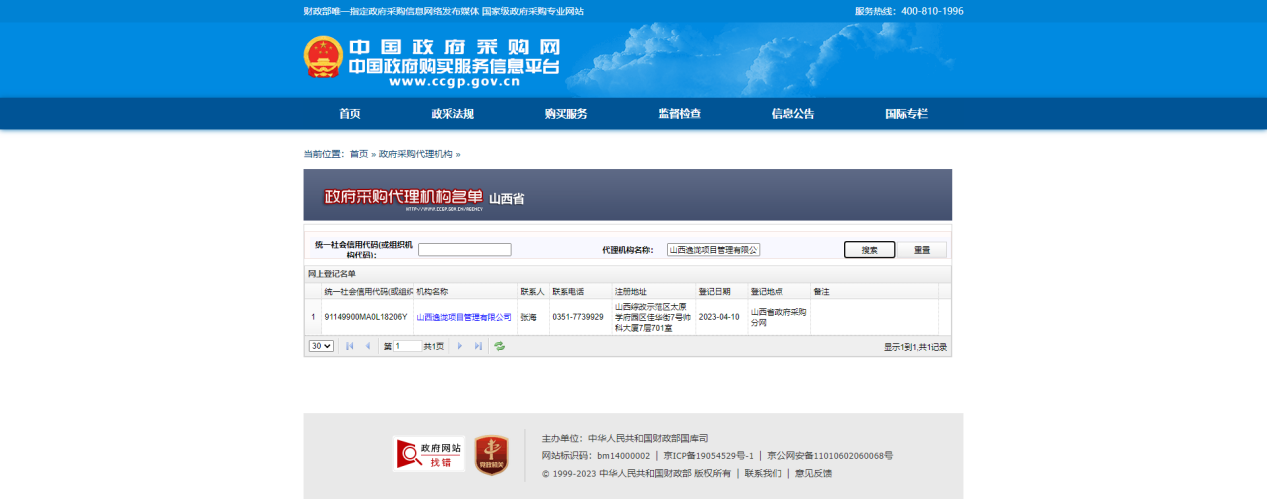1267x499 pixels.
Task: Click the 重置 reset button
Action: [922, 250]
